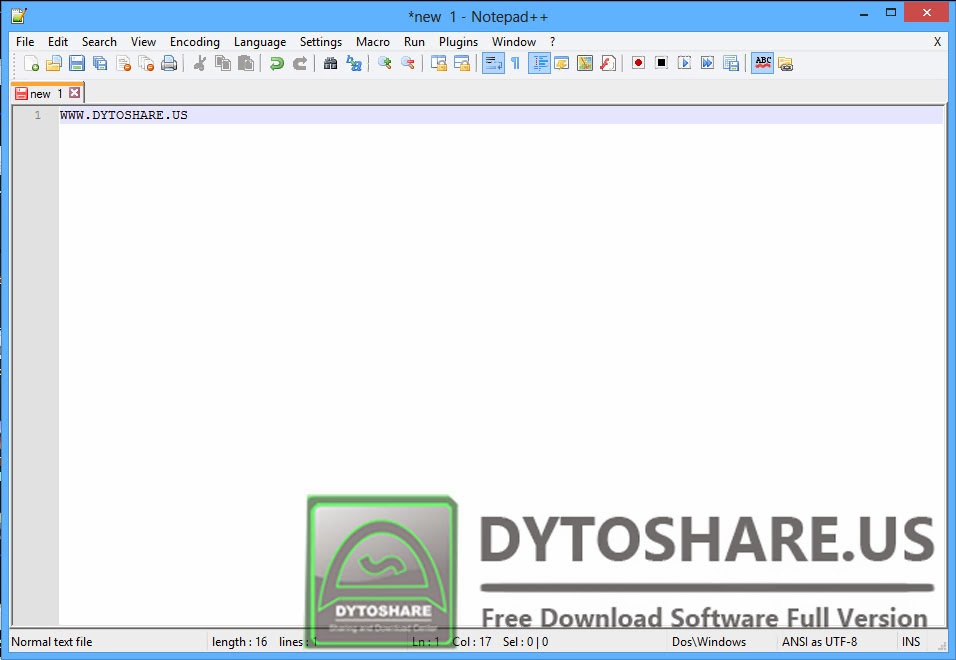956x660 pixels.
Task: Toggle ABC spell check button
Action: tap(763, 63)
